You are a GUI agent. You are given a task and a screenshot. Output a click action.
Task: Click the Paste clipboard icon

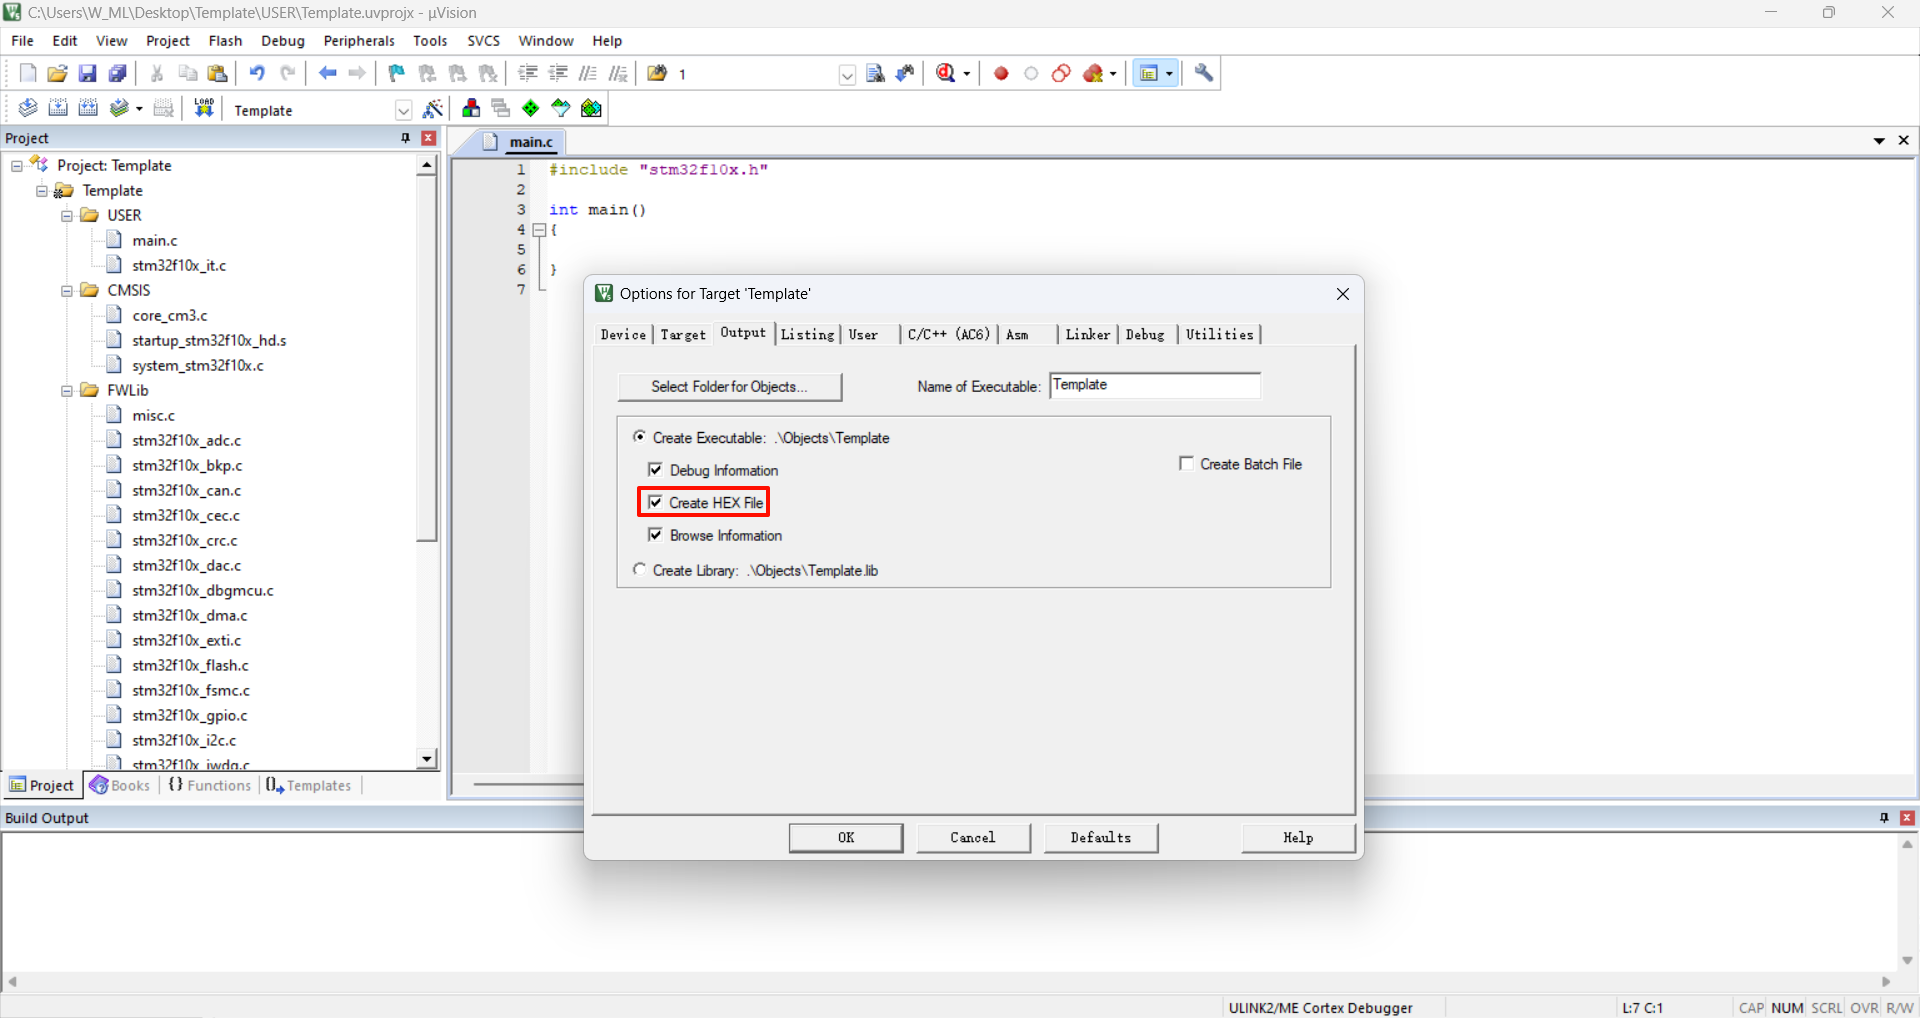point(217,73)
